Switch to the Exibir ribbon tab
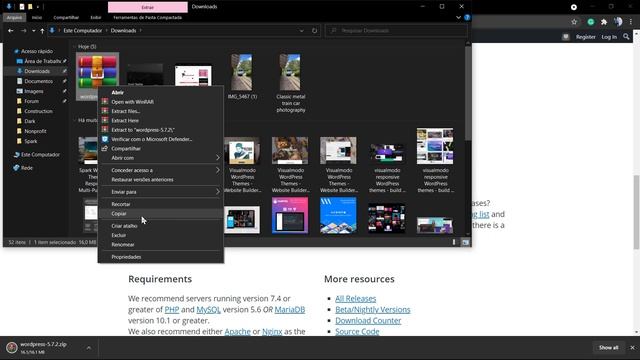 pyautogui.click(x=96, y=18)
